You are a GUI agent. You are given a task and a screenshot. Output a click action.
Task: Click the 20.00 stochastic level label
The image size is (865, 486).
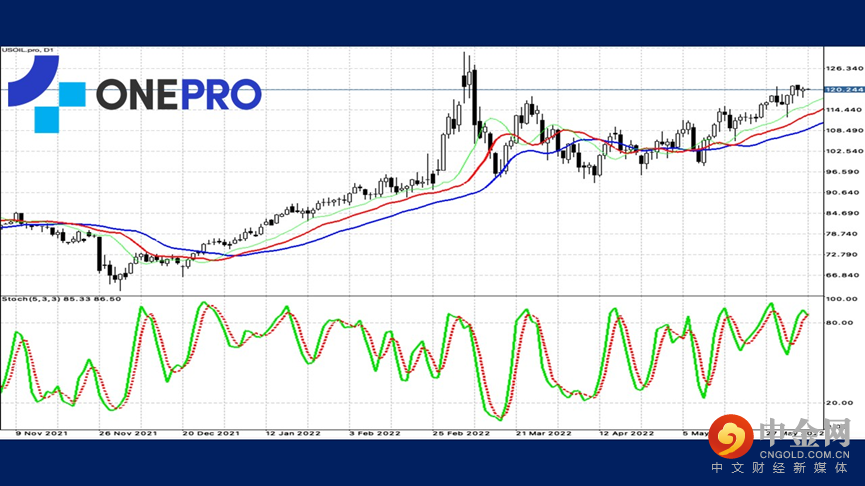(x=840, y=403)
